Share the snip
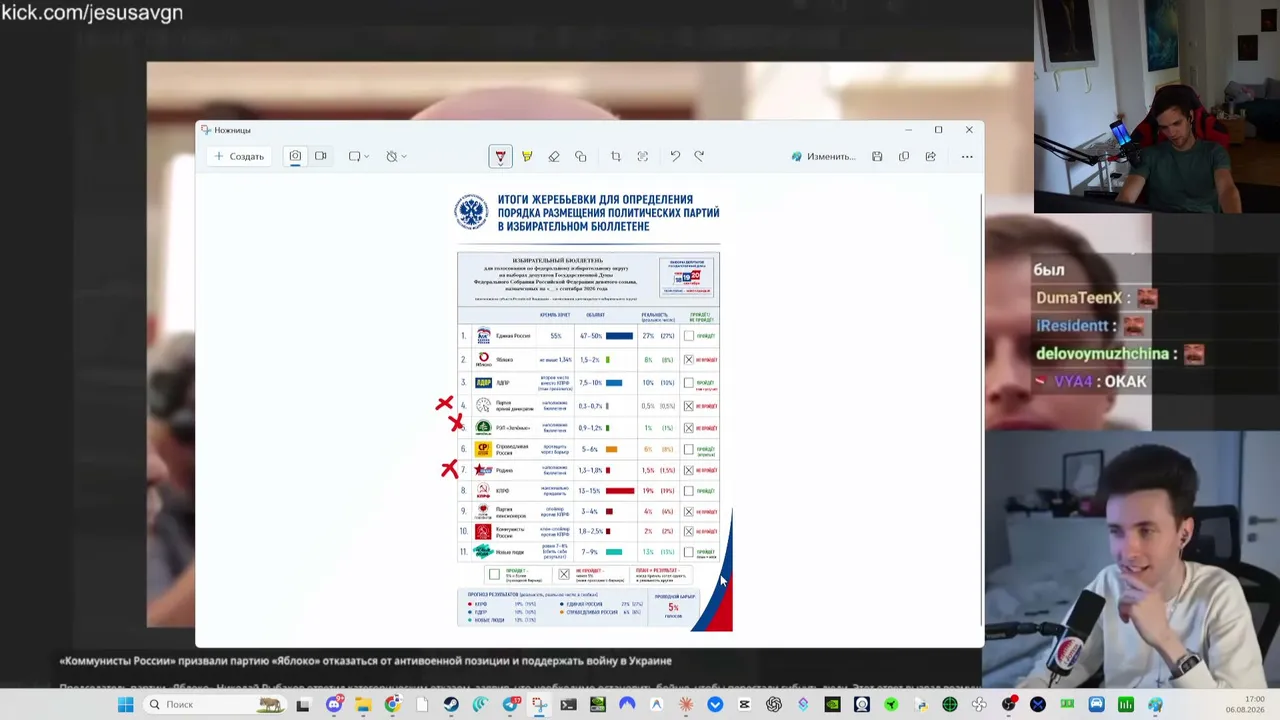Image resolution: width=1280 pixels, height=720 pixels. [931, 156]
